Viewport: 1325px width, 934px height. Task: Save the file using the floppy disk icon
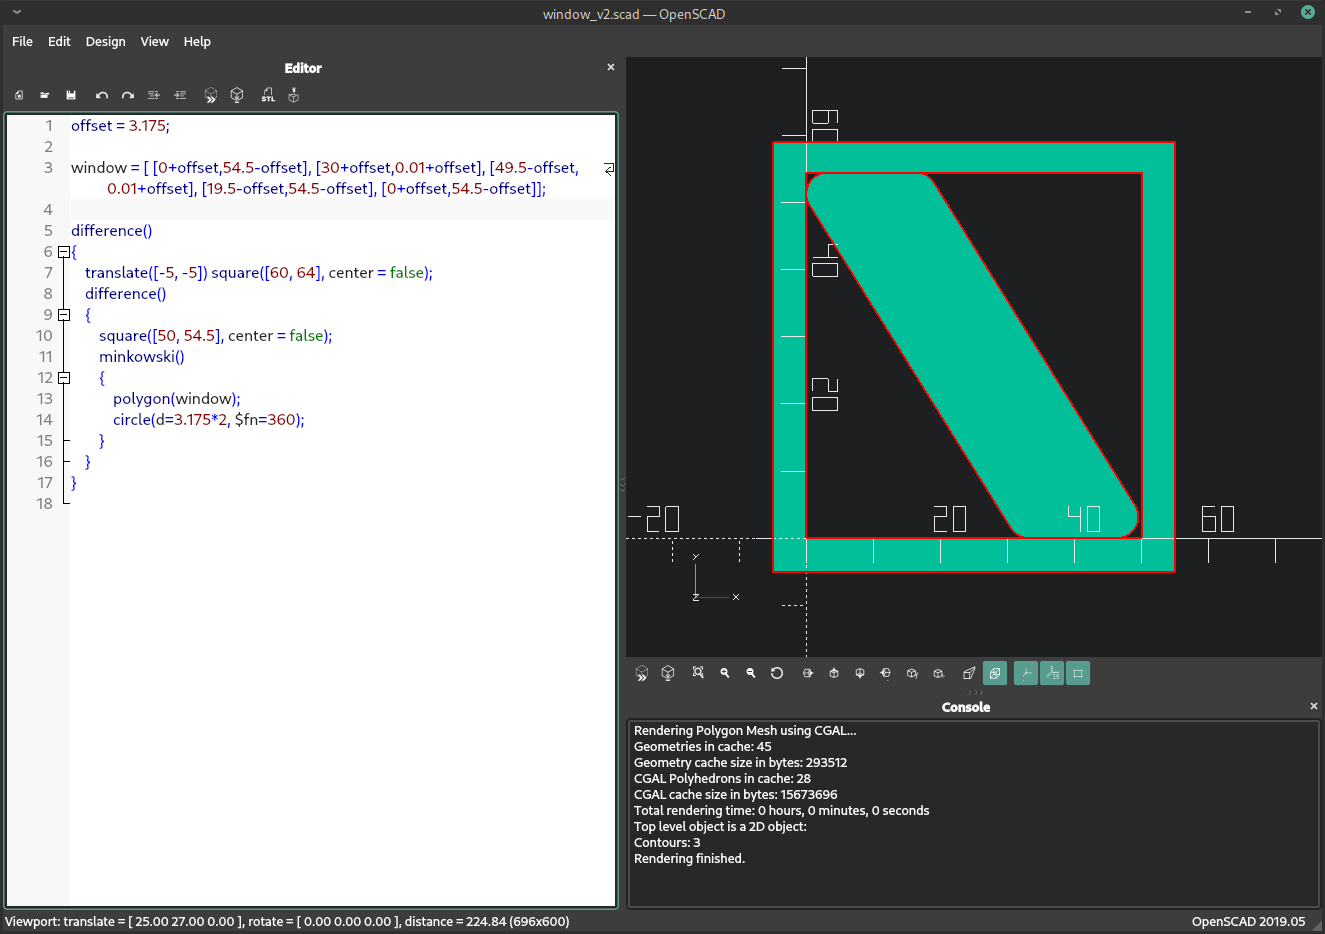[71, 95]
